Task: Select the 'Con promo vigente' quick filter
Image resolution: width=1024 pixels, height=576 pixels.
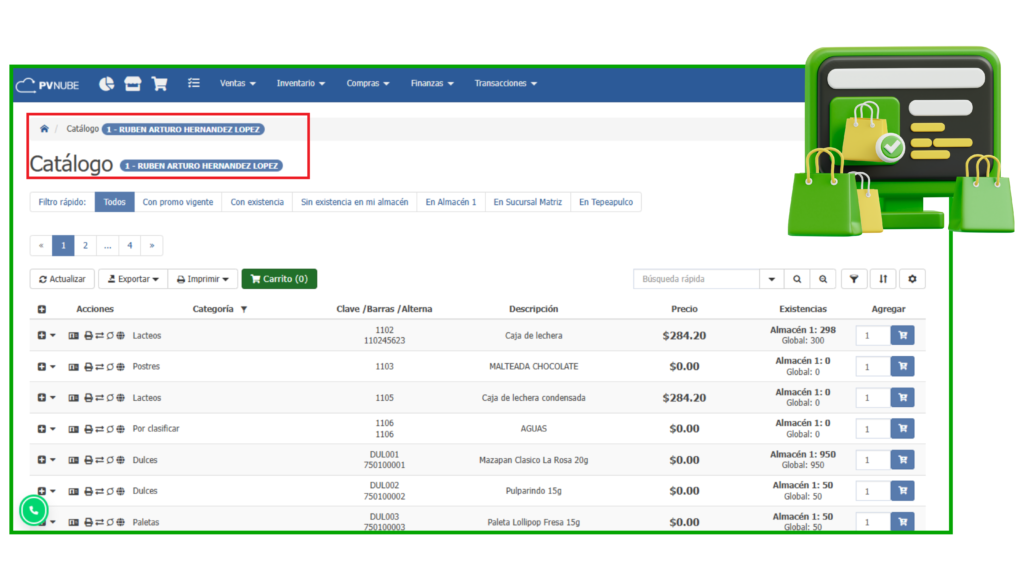Action: (x=177, y=202)
